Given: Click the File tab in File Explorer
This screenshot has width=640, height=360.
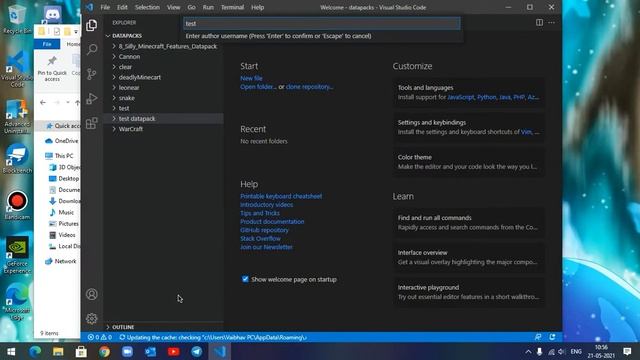Looking at the screenshot, I should coord(47,44).
